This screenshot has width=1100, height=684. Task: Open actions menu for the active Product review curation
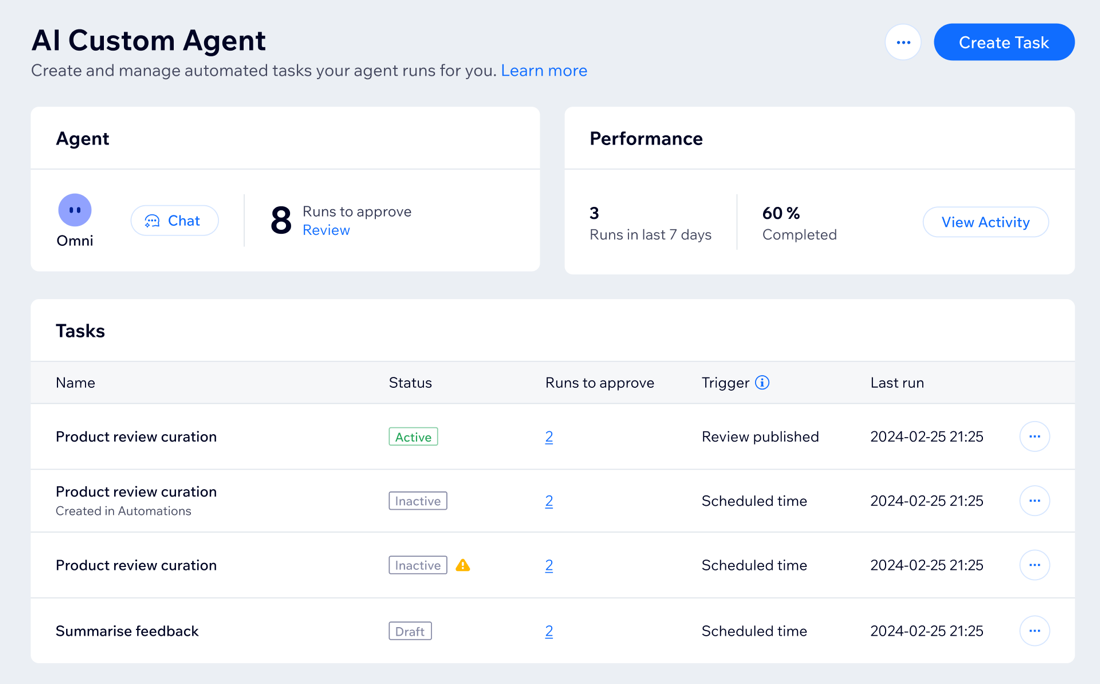(1034, 436)
